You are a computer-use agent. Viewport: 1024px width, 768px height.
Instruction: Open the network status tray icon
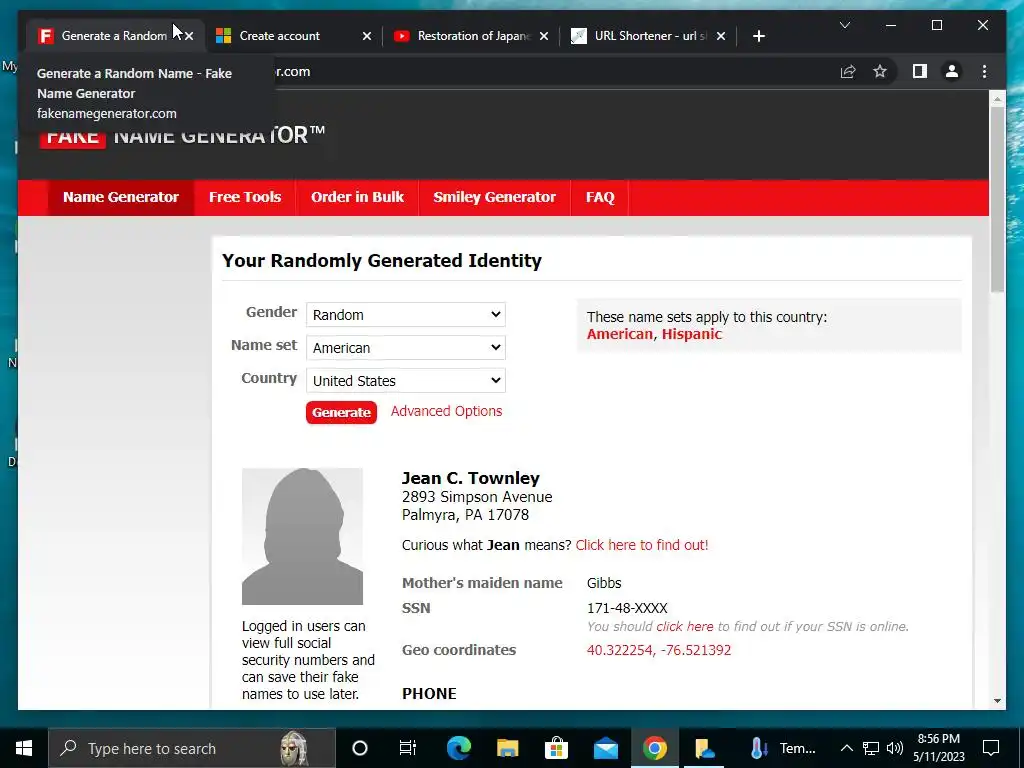871,748
